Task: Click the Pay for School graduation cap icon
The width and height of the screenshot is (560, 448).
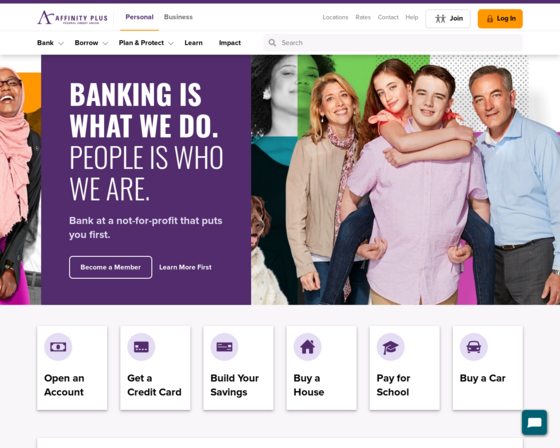Action: [391, 347]
